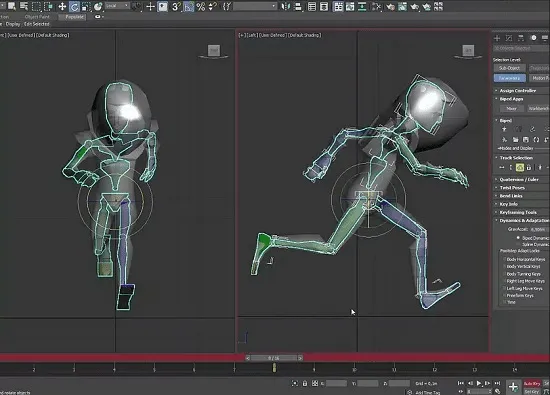Screen dimensions: 550x395
Task: Check the Body Turning Keys checkbox
Action: pyautogui.click(x=505, y=274)
